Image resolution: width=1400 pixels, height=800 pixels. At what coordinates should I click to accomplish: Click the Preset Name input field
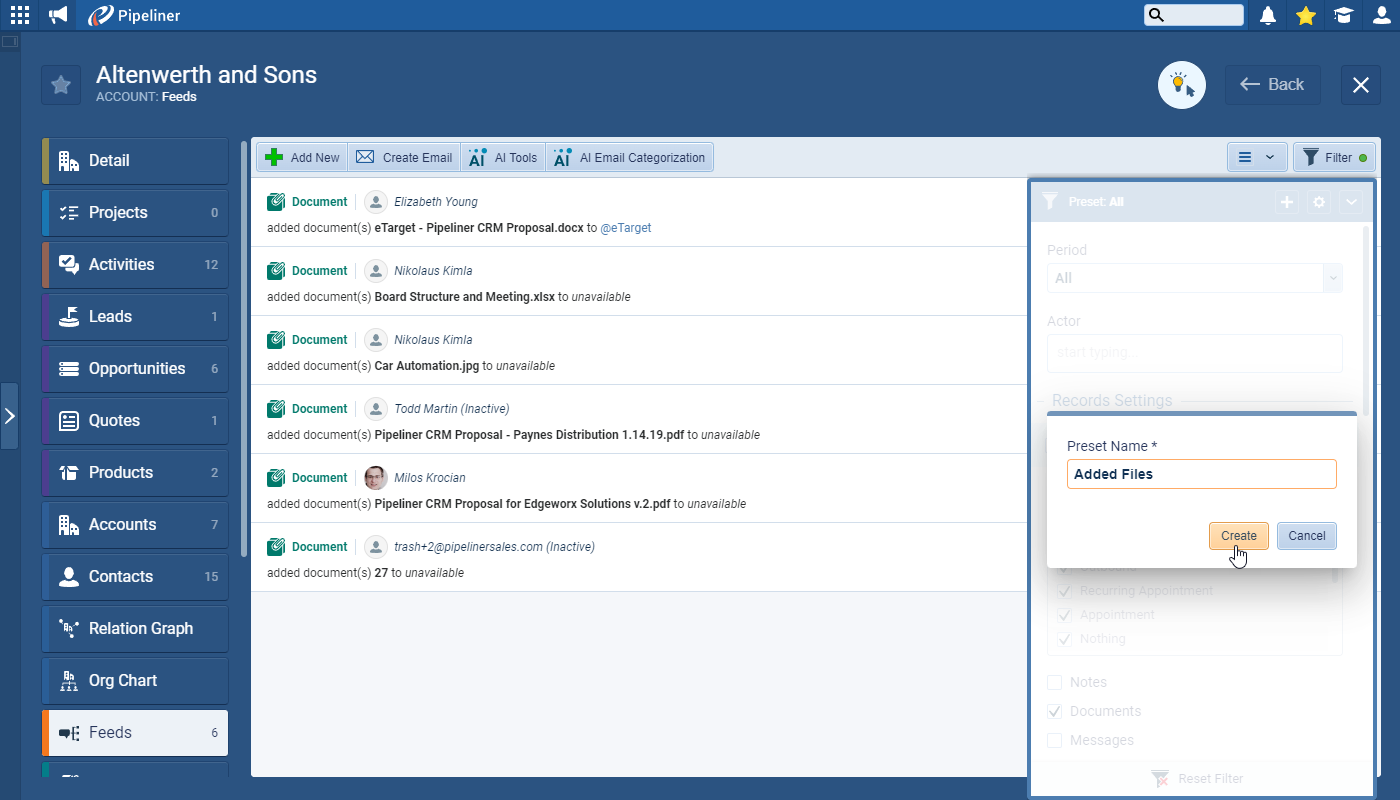coord(1201,474)
